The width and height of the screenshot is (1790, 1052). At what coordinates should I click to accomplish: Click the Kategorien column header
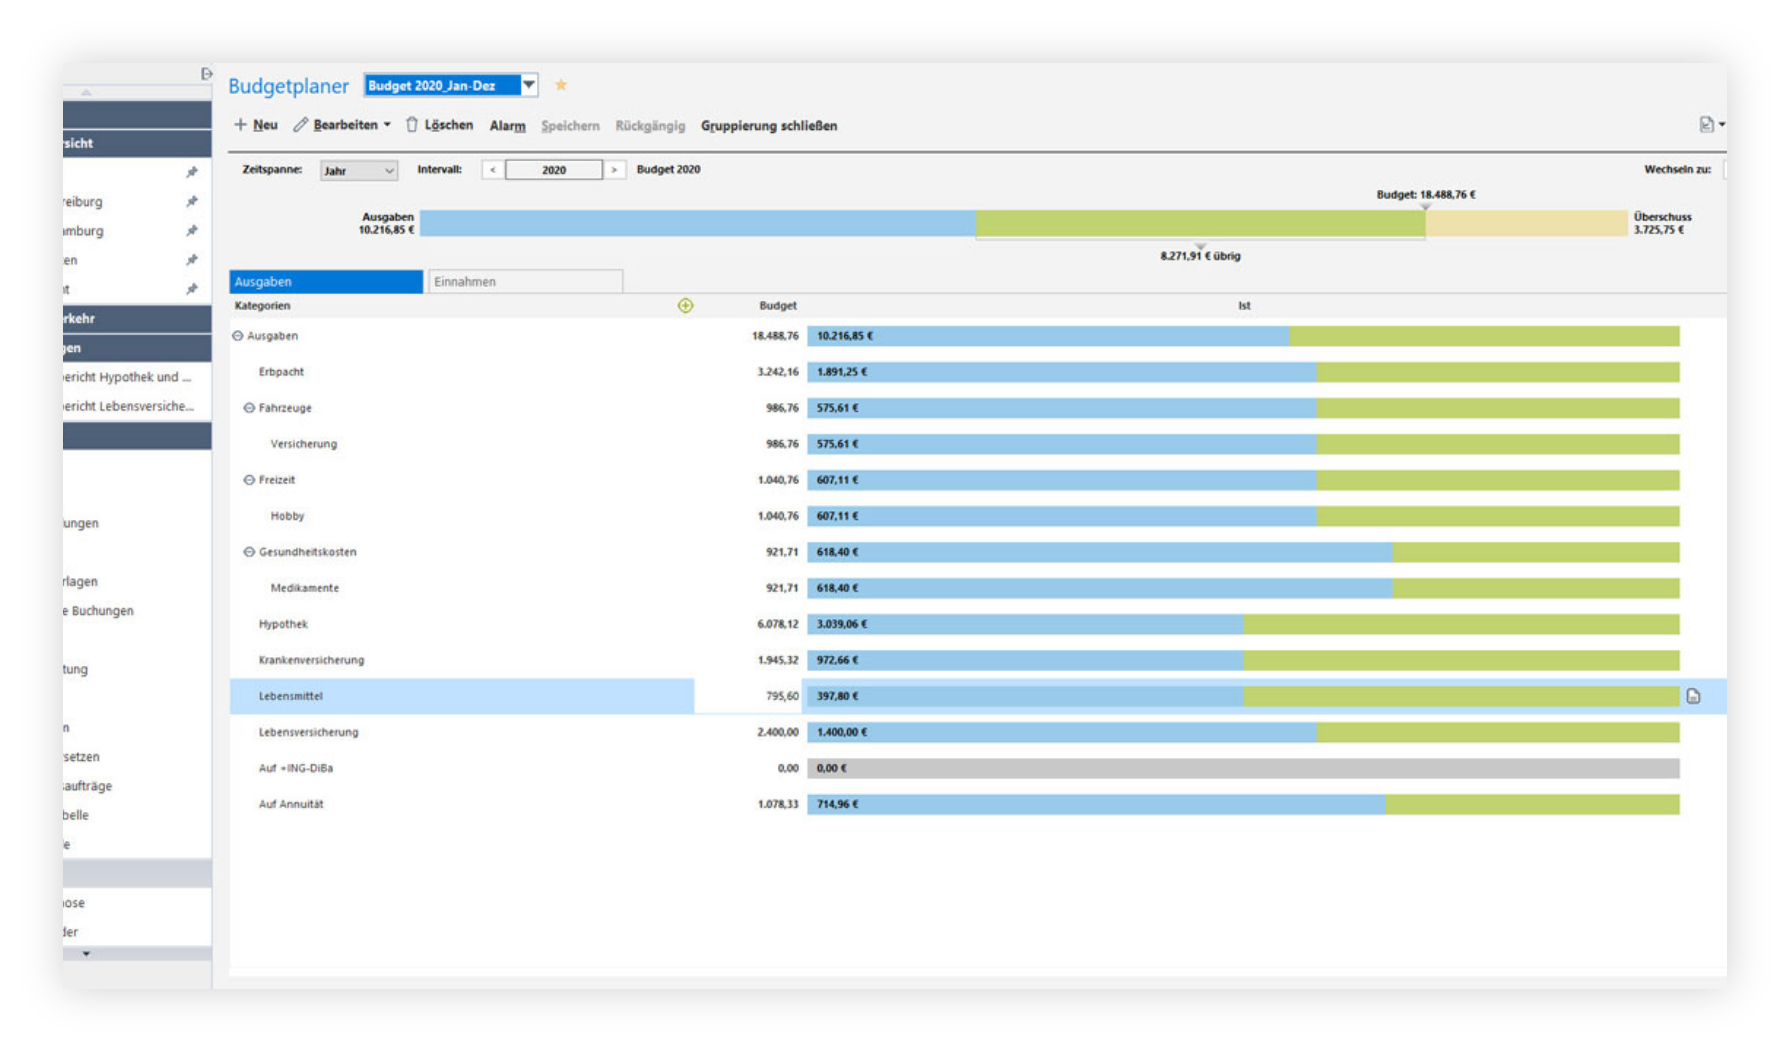coord(263,306)
